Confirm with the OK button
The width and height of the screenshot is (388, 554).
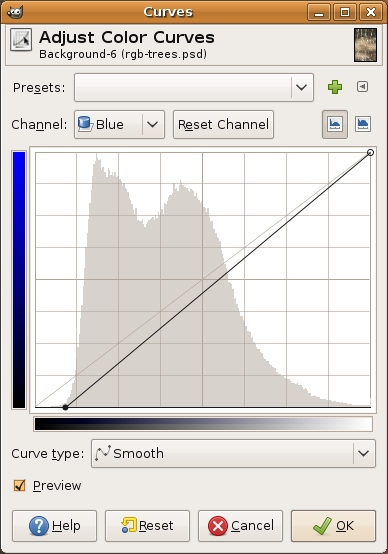pos(333,526)
